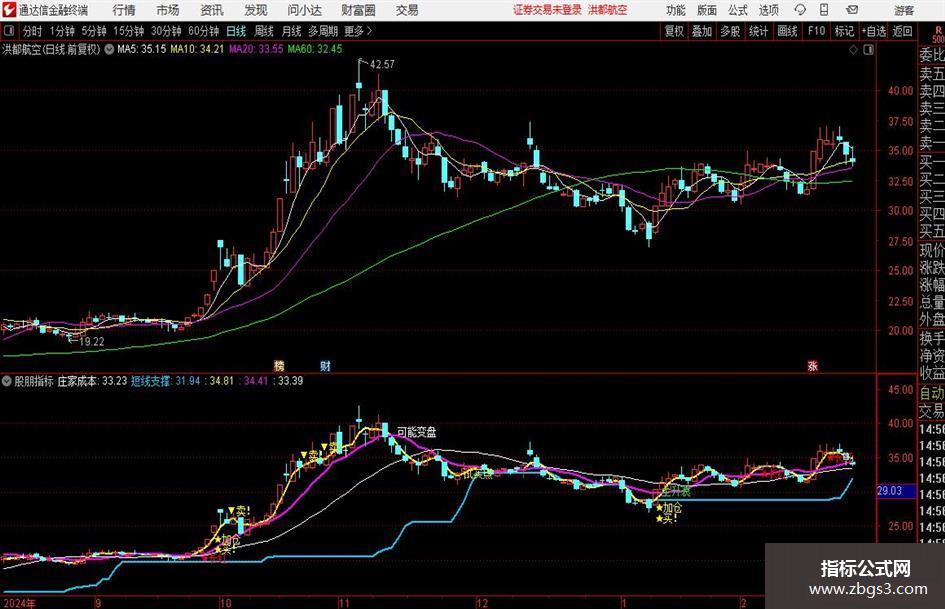This screenshot has height=609, width=945.
Task: Open the 选项 menu
Action: [x=768, y=10]
